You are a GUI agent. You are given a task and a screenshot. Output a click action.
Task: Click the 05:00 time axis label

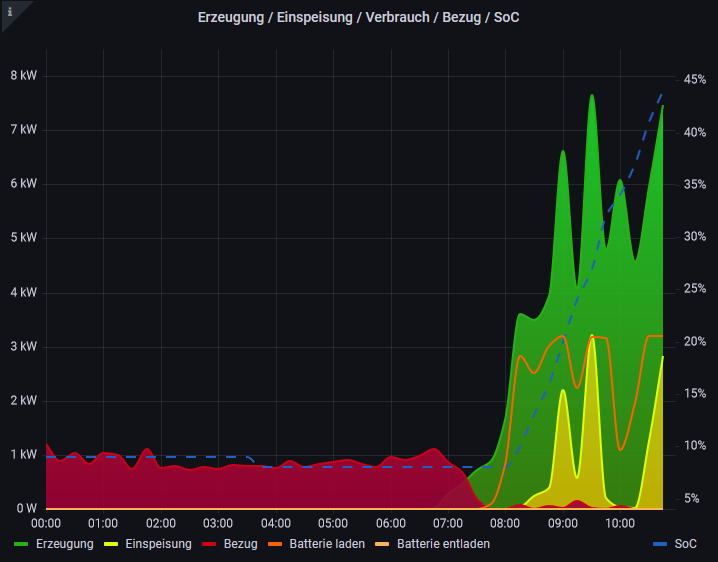point(333,524)
